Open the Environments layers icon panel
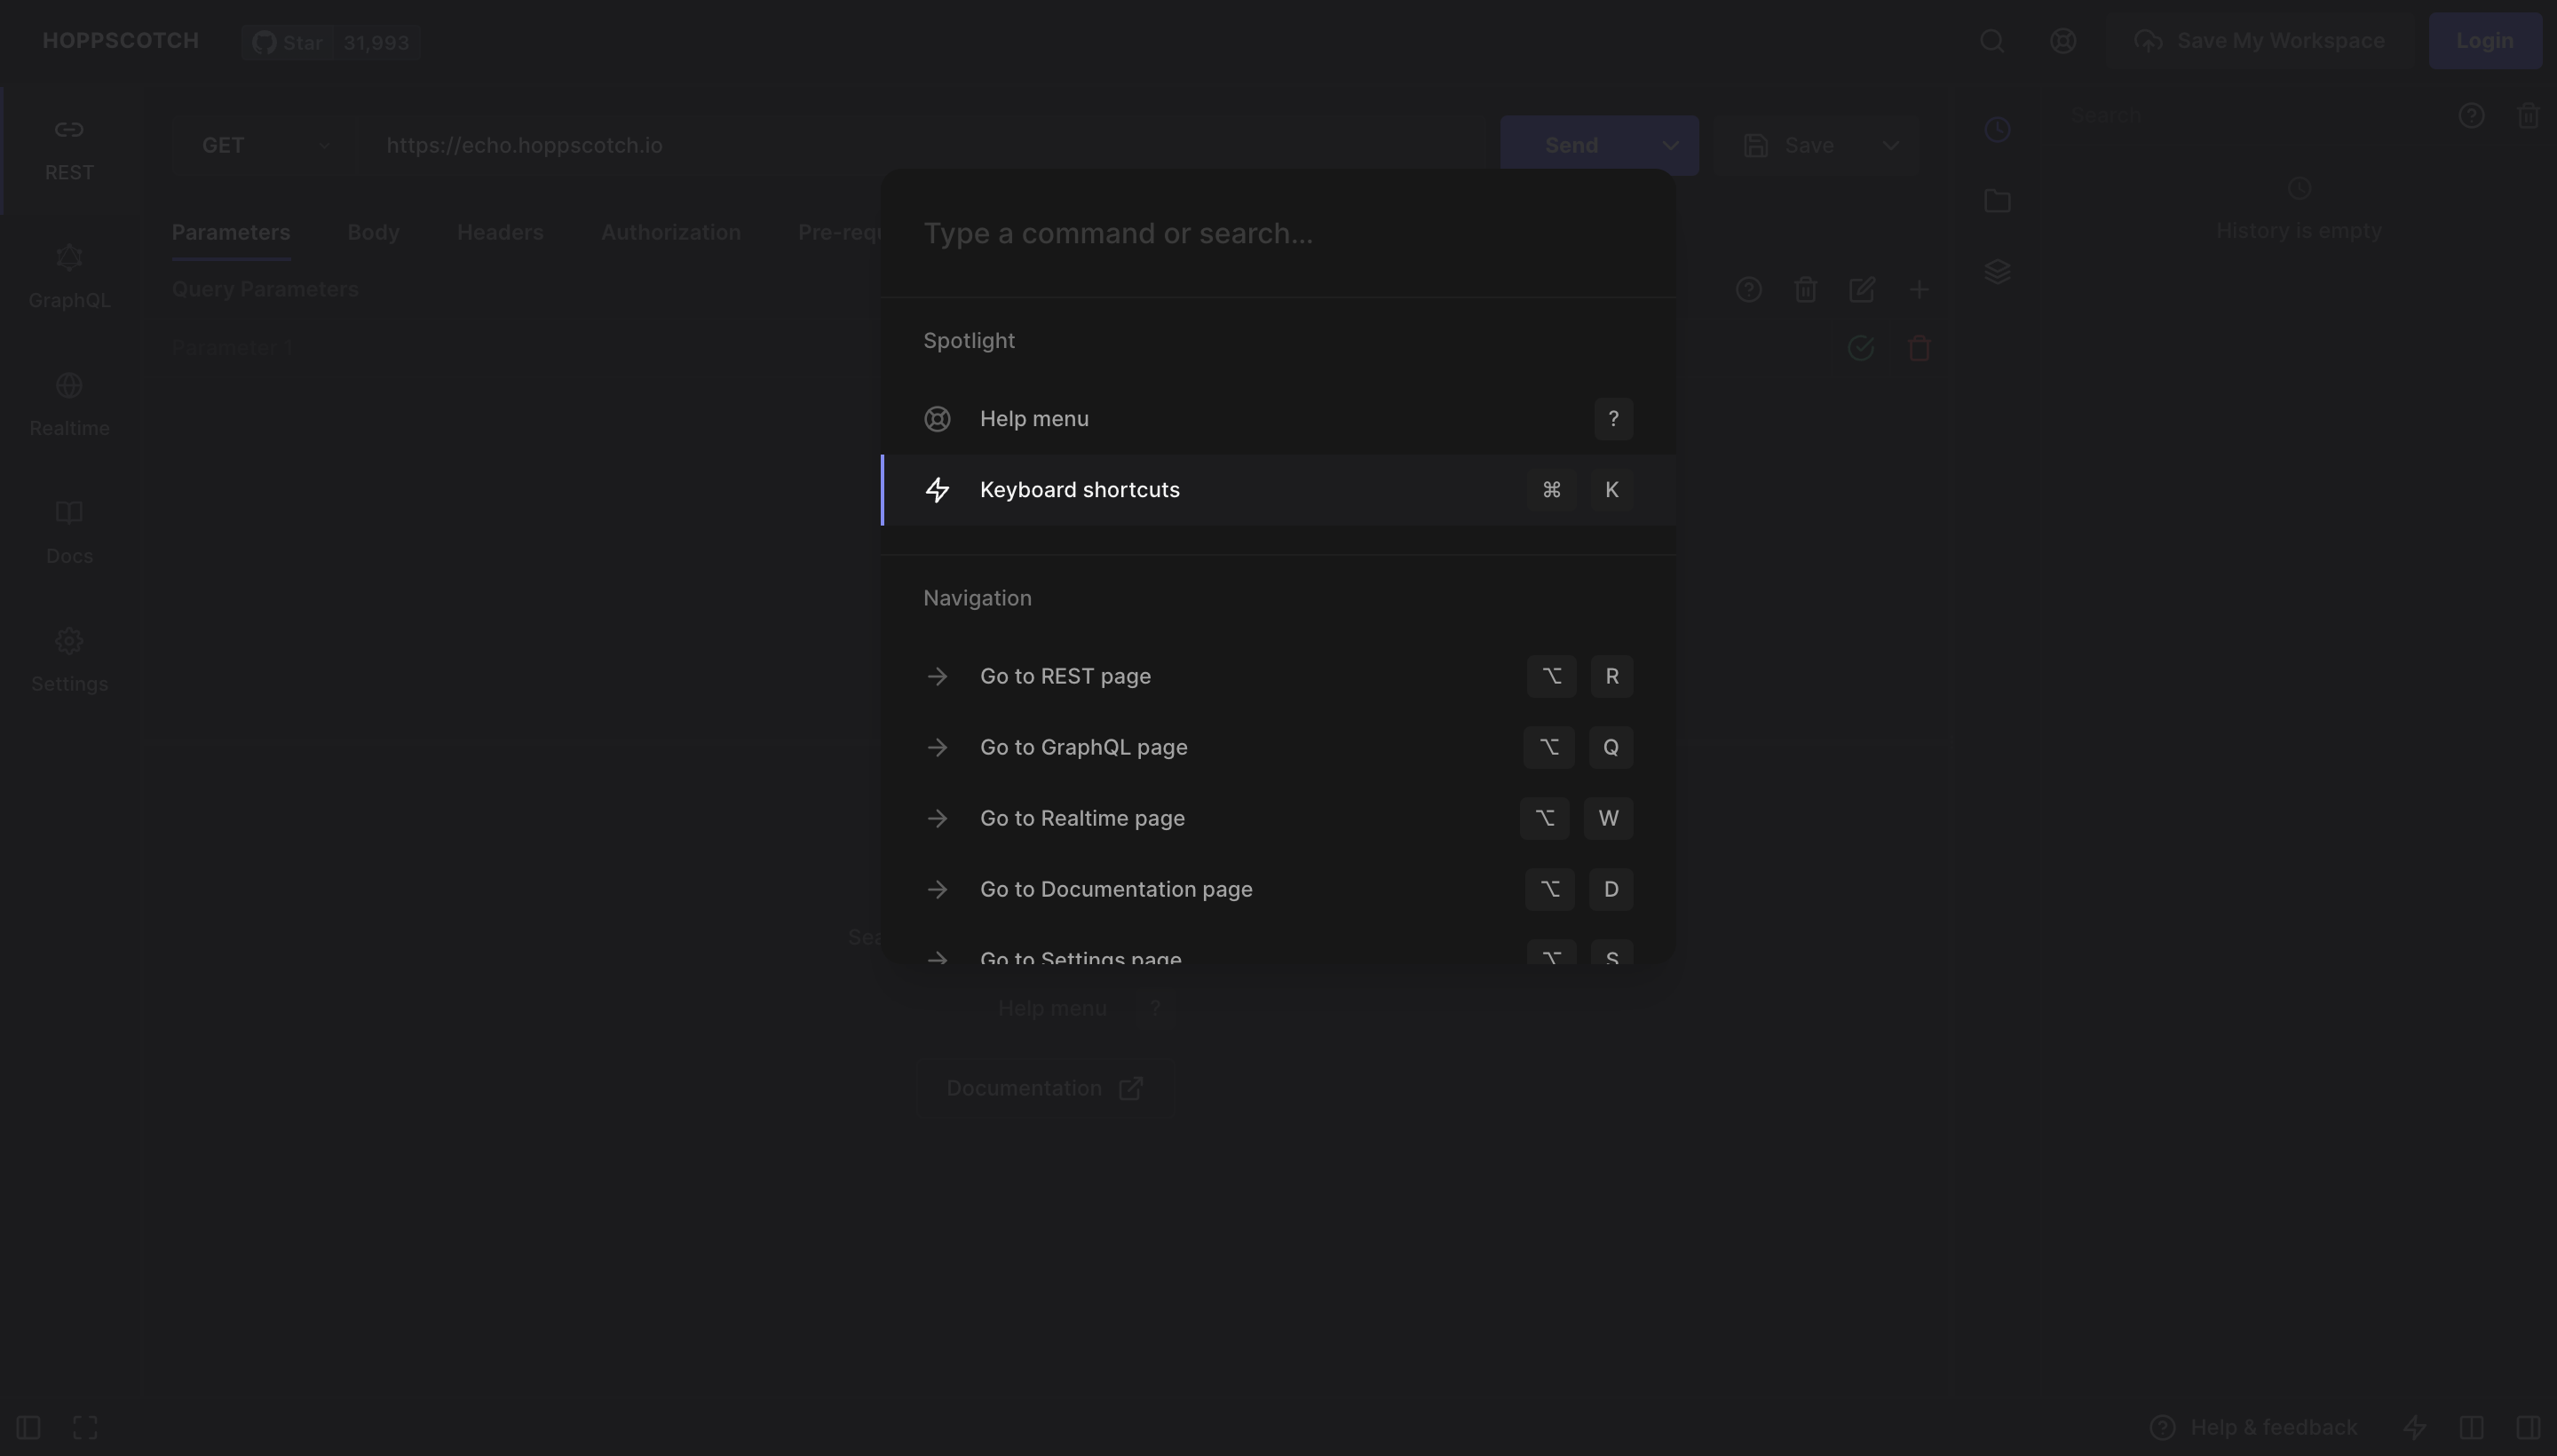This screenshot has height=1456, width=2557. (x=1997, y=272)
